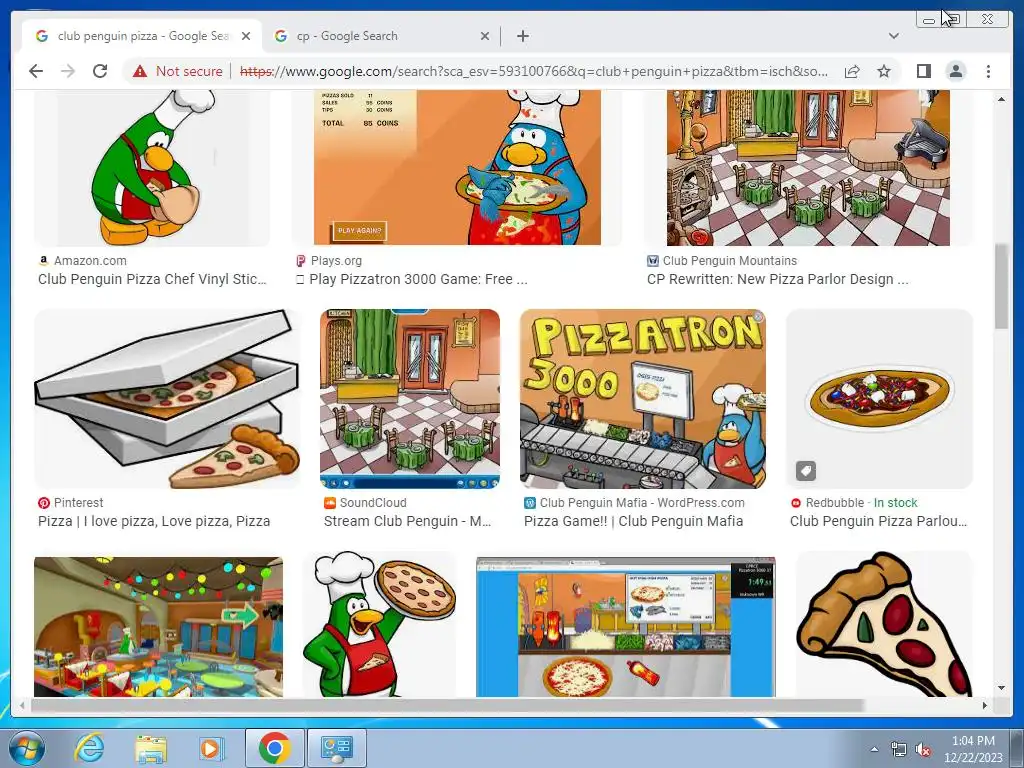Expand the tab search chevron
This screenshot has height=768, width=1024.
pos(893,36)
